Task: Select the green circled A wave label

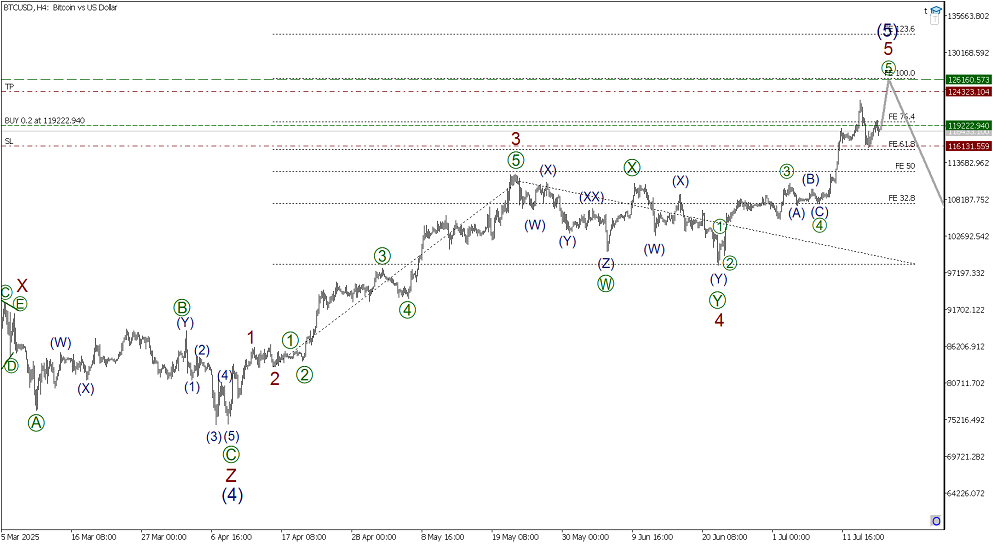Action: 36,423
